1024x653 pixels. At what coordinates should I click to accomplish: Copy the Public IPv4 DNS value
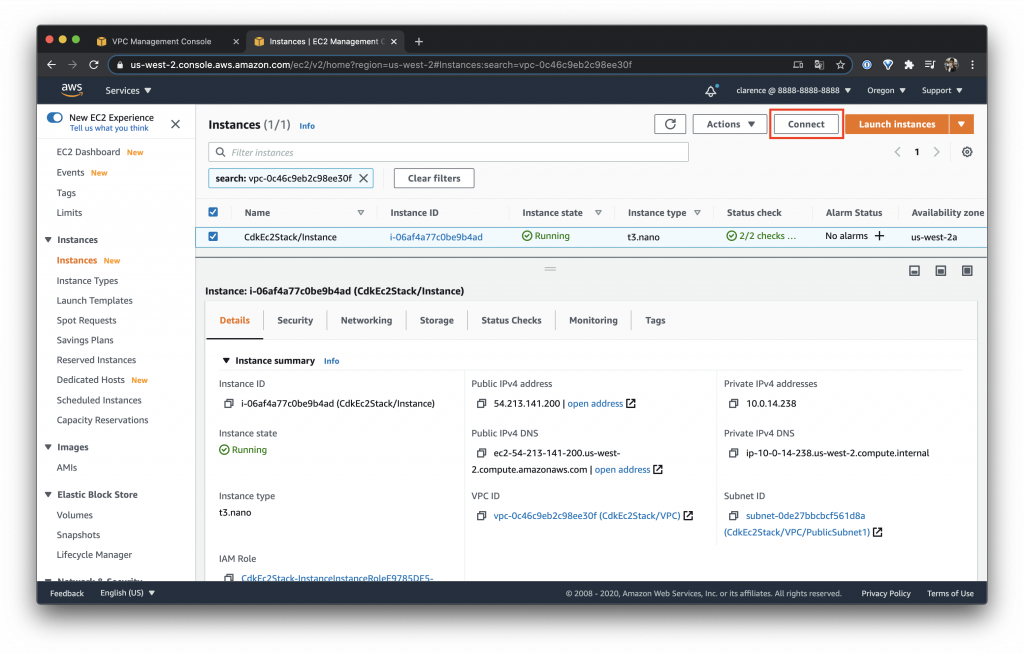(x=481, y=453)
